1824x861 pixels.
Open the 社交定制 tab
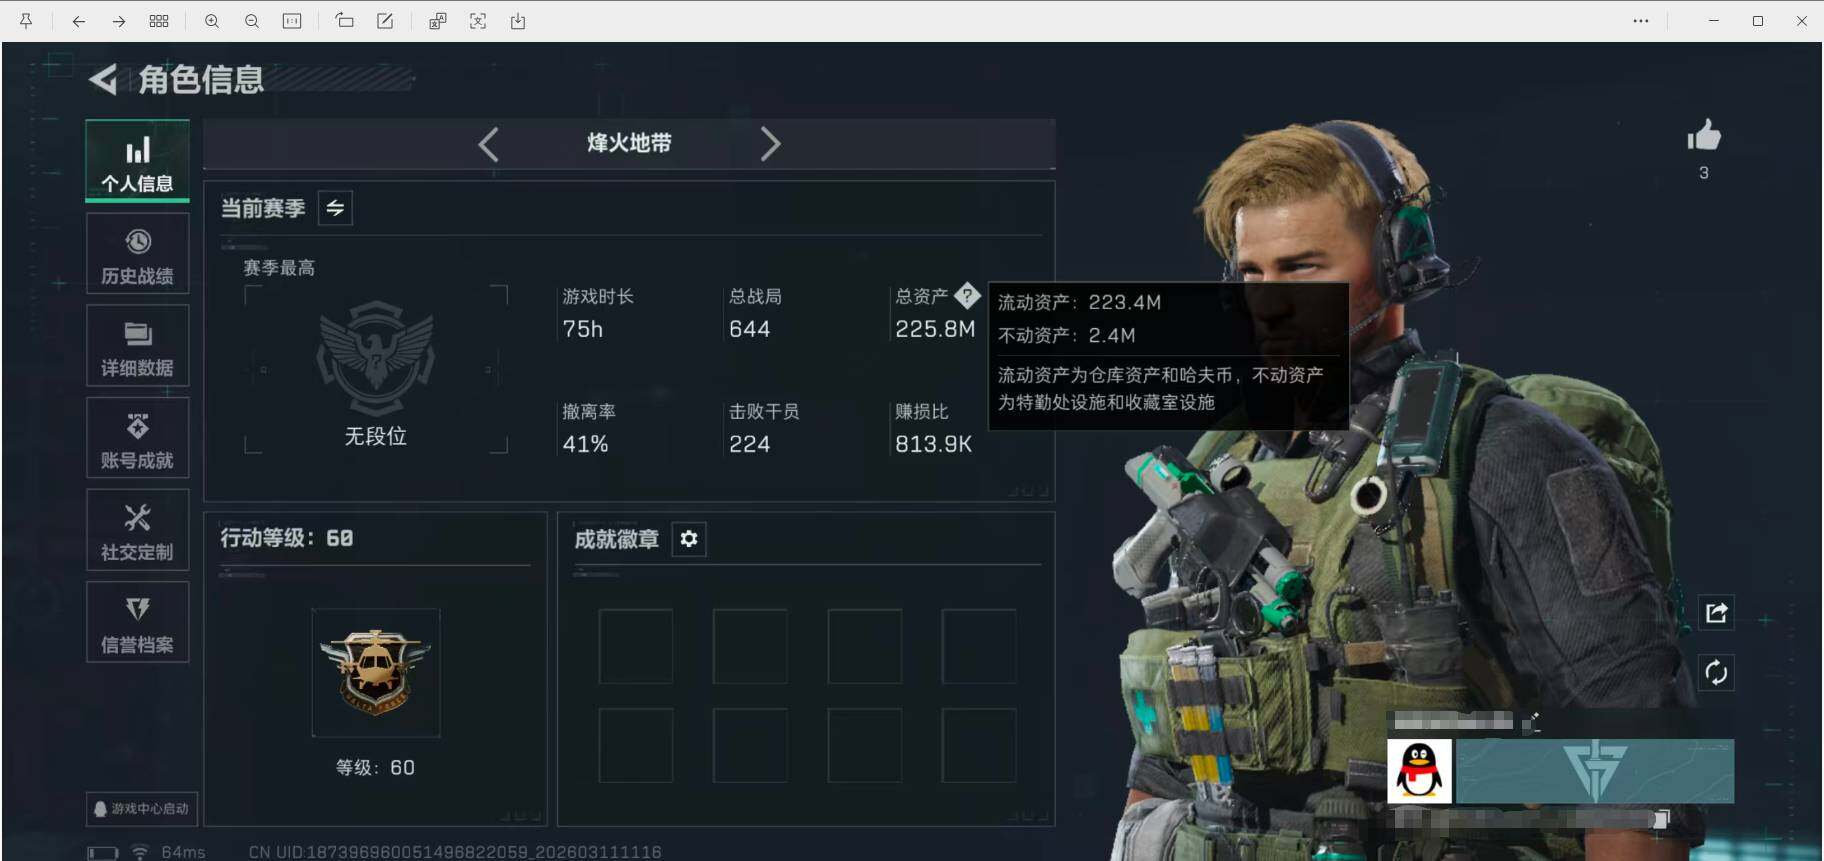tap(137, 530)
